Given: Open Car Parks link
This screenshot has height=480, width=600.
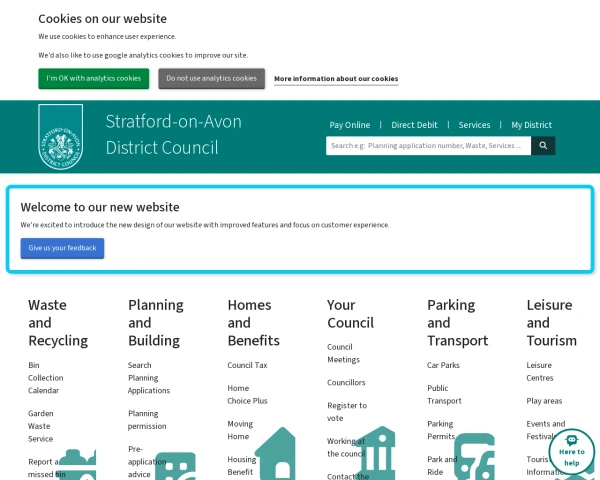Looking at the screenshot, I should (x=443, y=365).
